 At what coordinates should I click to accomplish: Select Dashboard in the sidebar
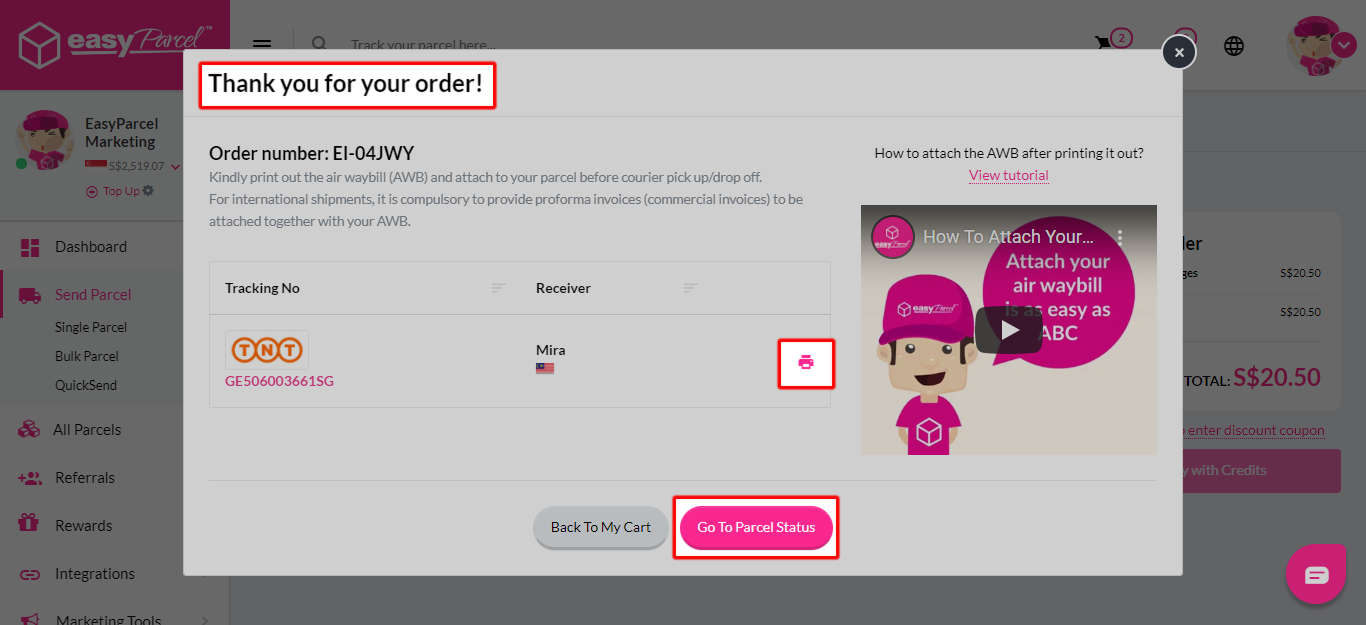tap(91, 247)
